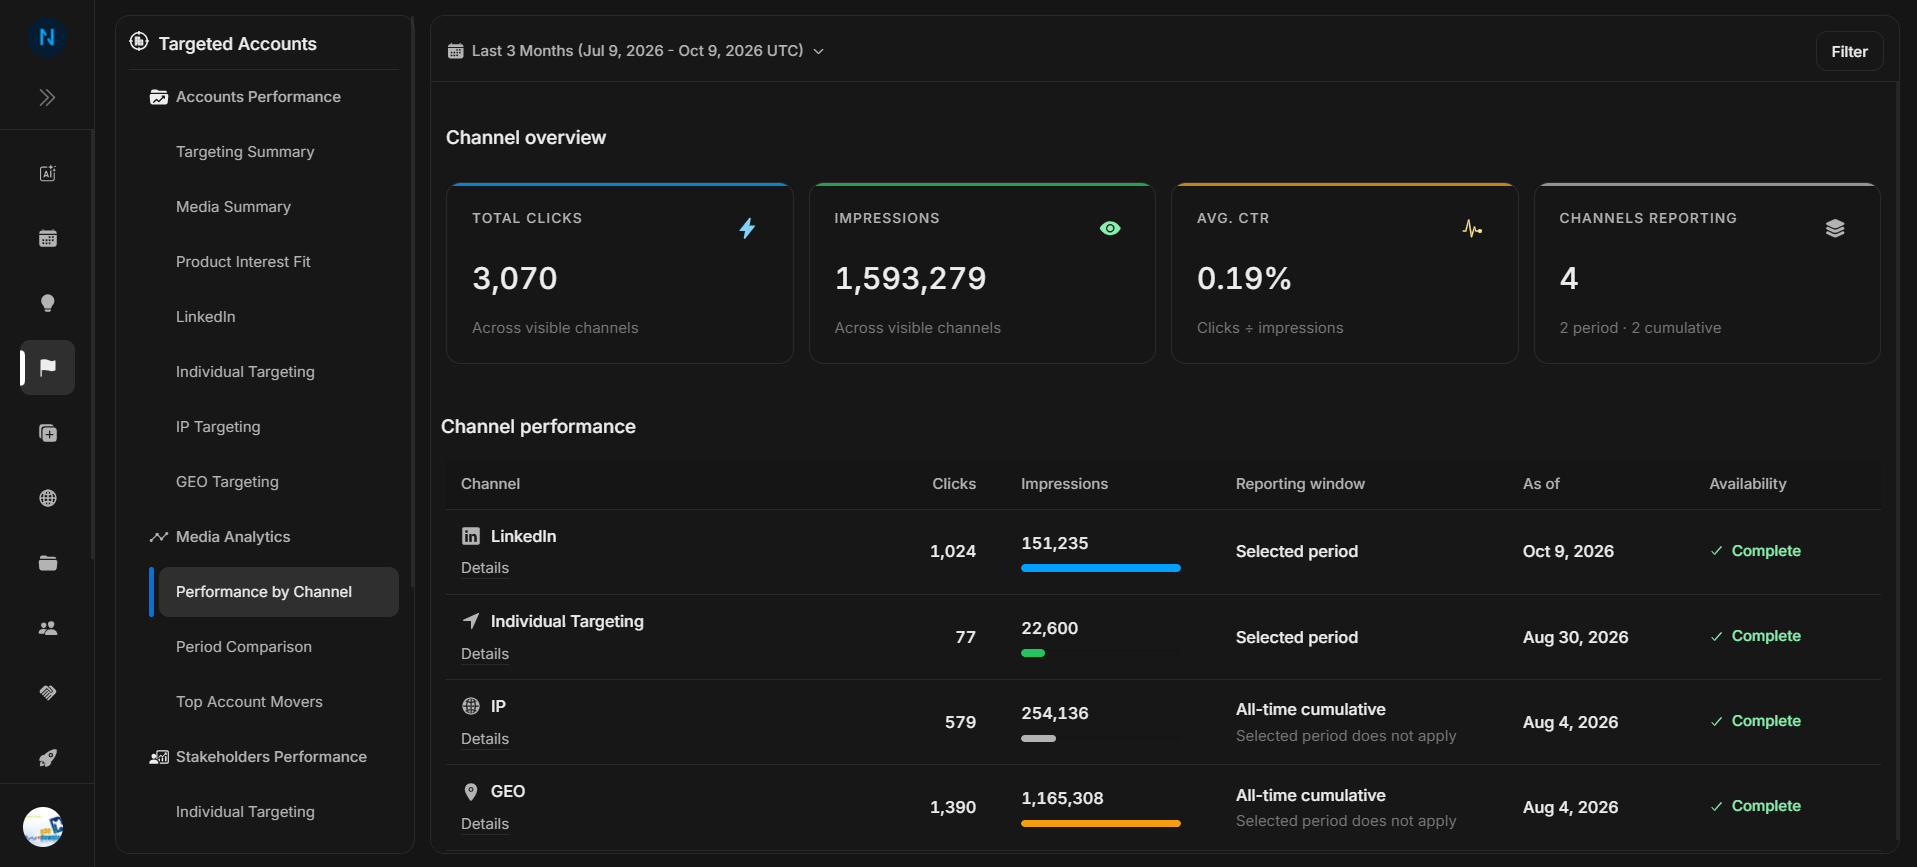This screenshot has height=867, width=1917.
Task: Go to Media Summary in the sidebar
Action: click(x=233, y=207)
